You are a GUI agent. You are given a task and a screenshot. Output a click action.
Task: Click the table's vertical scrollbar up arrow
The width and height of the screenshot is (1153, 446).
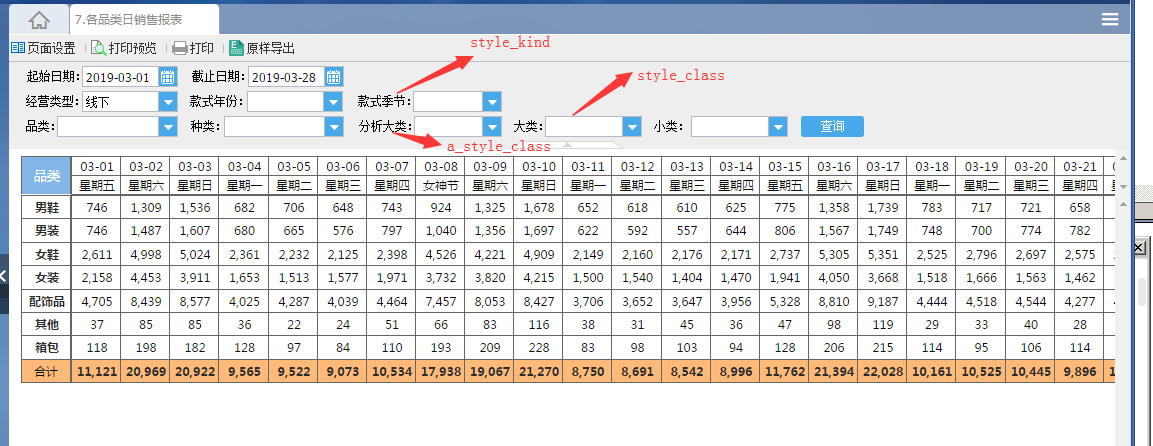[1122, 157]
